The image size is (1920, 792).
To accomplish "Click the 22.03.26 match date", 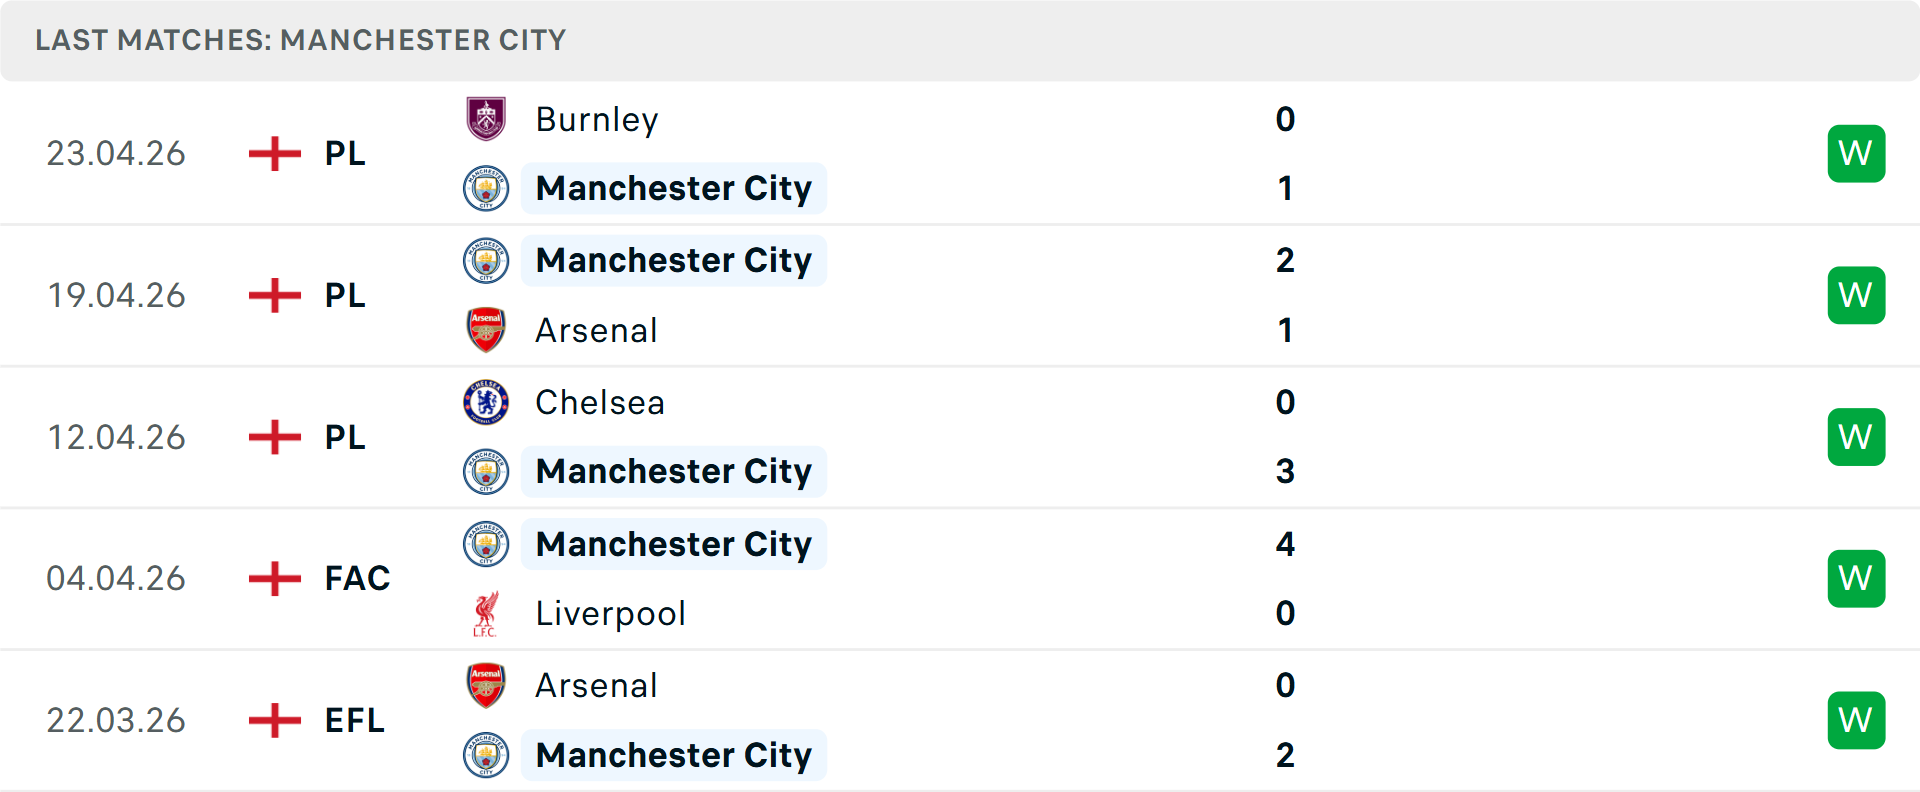I will pos(116,720).
